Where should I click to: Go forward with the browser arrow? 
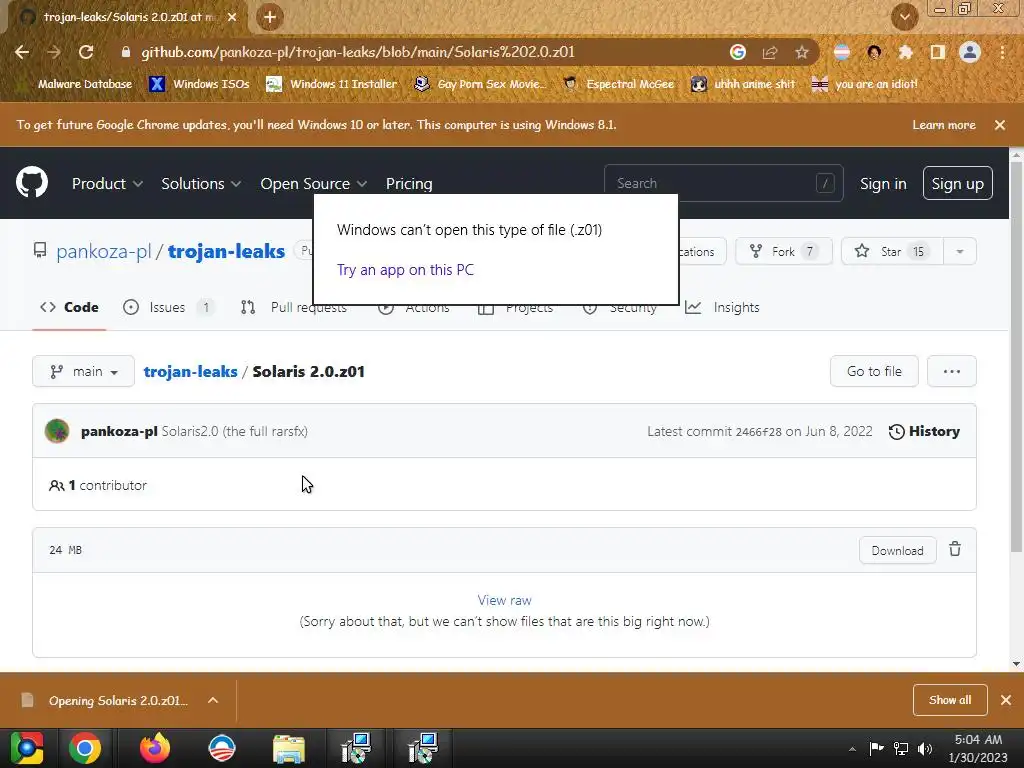54,52
